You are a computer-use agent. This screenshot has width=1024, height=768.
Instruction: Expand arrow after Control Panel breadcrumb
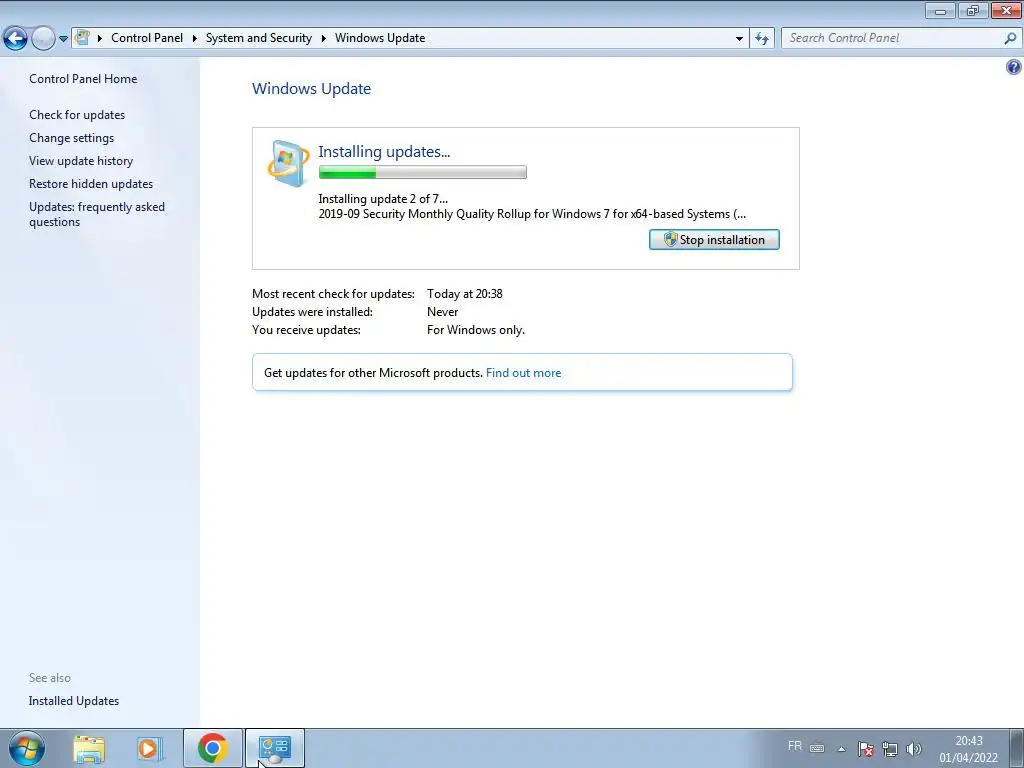pyautogui.click(x=195, y=39)
